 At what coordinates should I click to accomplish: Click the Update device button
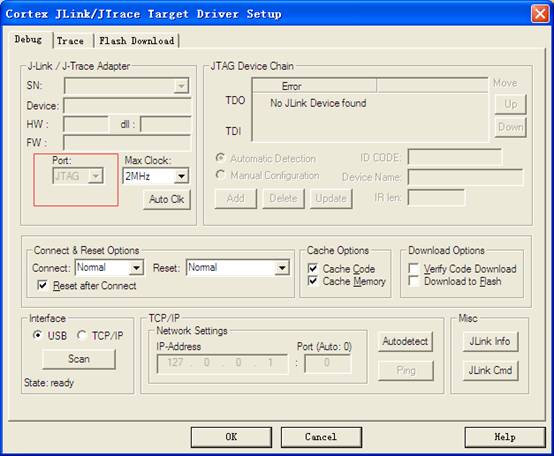[x=331, y=199]
